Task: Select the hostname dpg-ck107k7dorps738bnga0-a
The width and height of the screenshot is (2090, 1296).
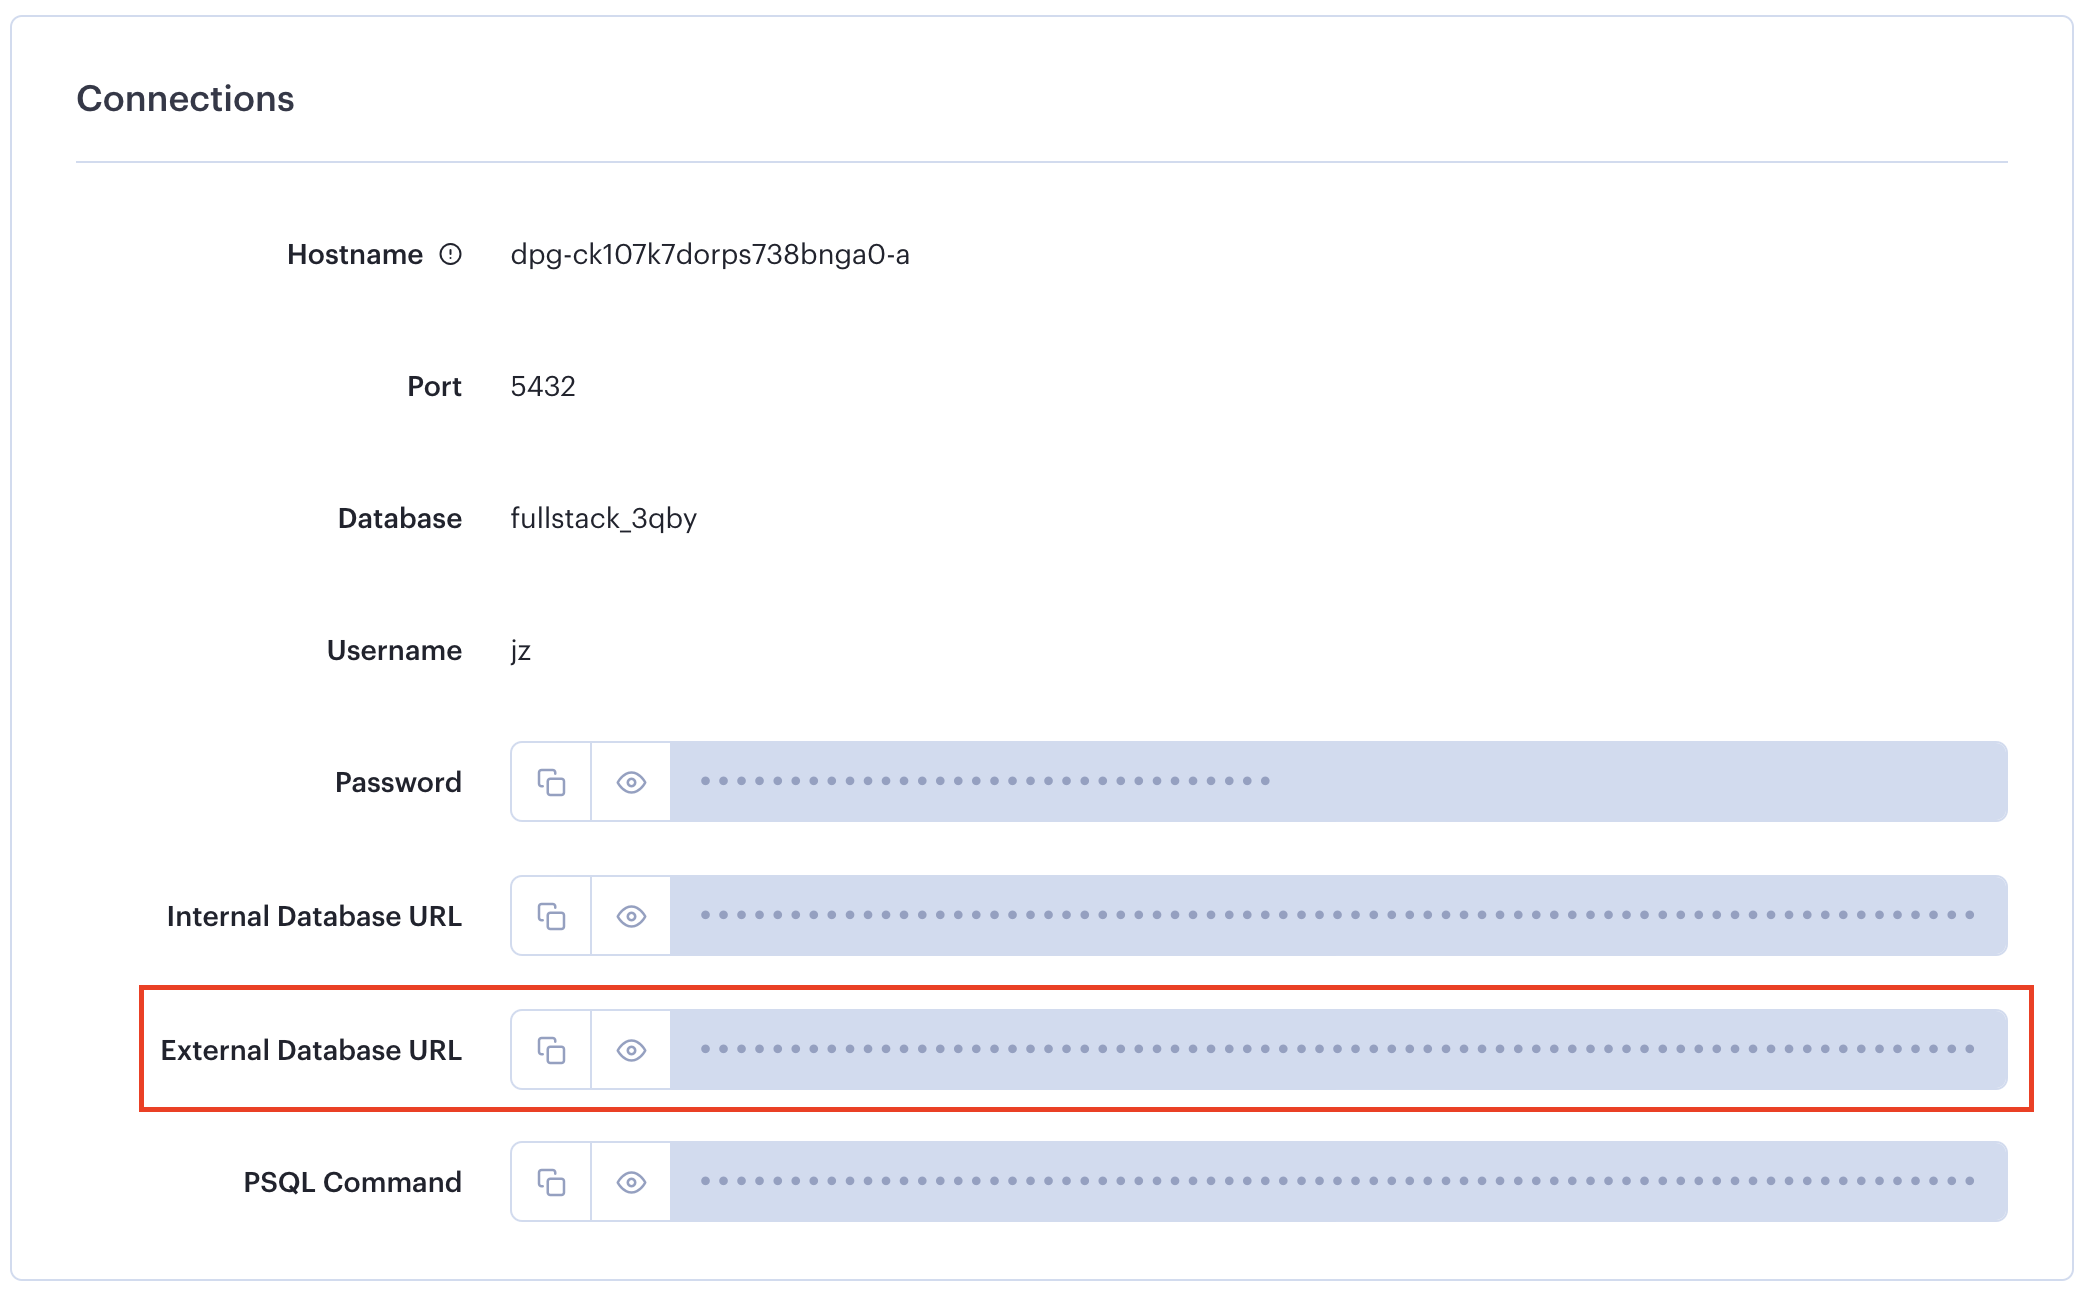Action: tap(713, 253)
